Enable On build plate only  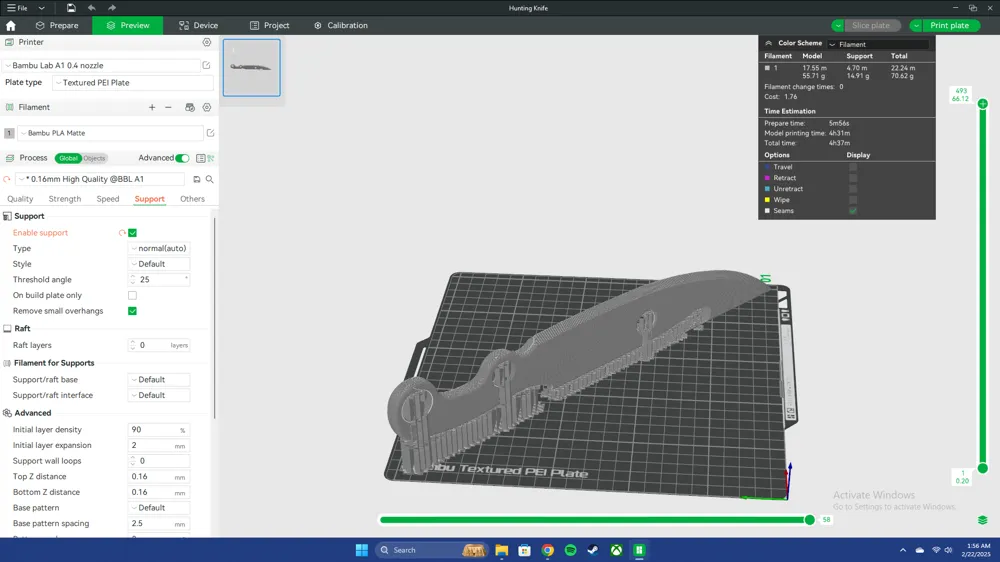pos(133,295)
